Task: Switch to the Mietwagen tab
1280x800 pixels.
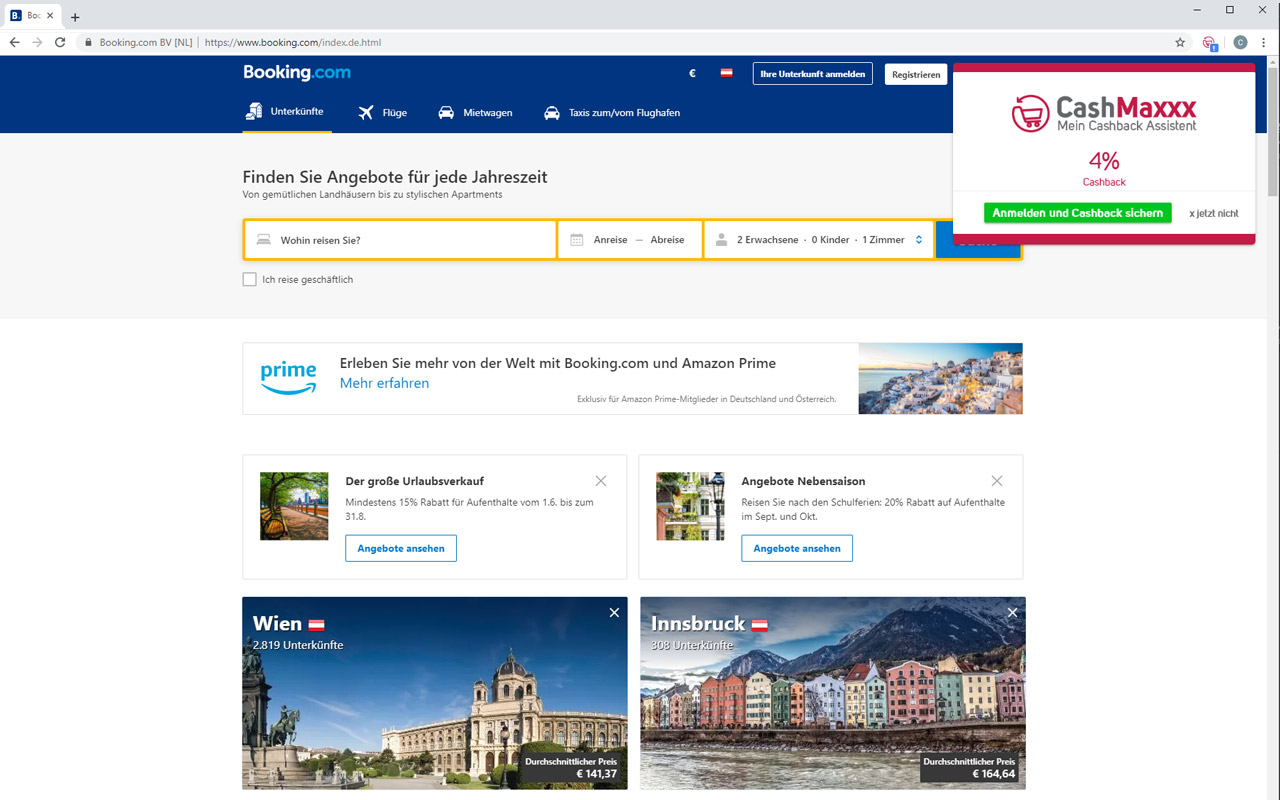Action: [475, 113]
